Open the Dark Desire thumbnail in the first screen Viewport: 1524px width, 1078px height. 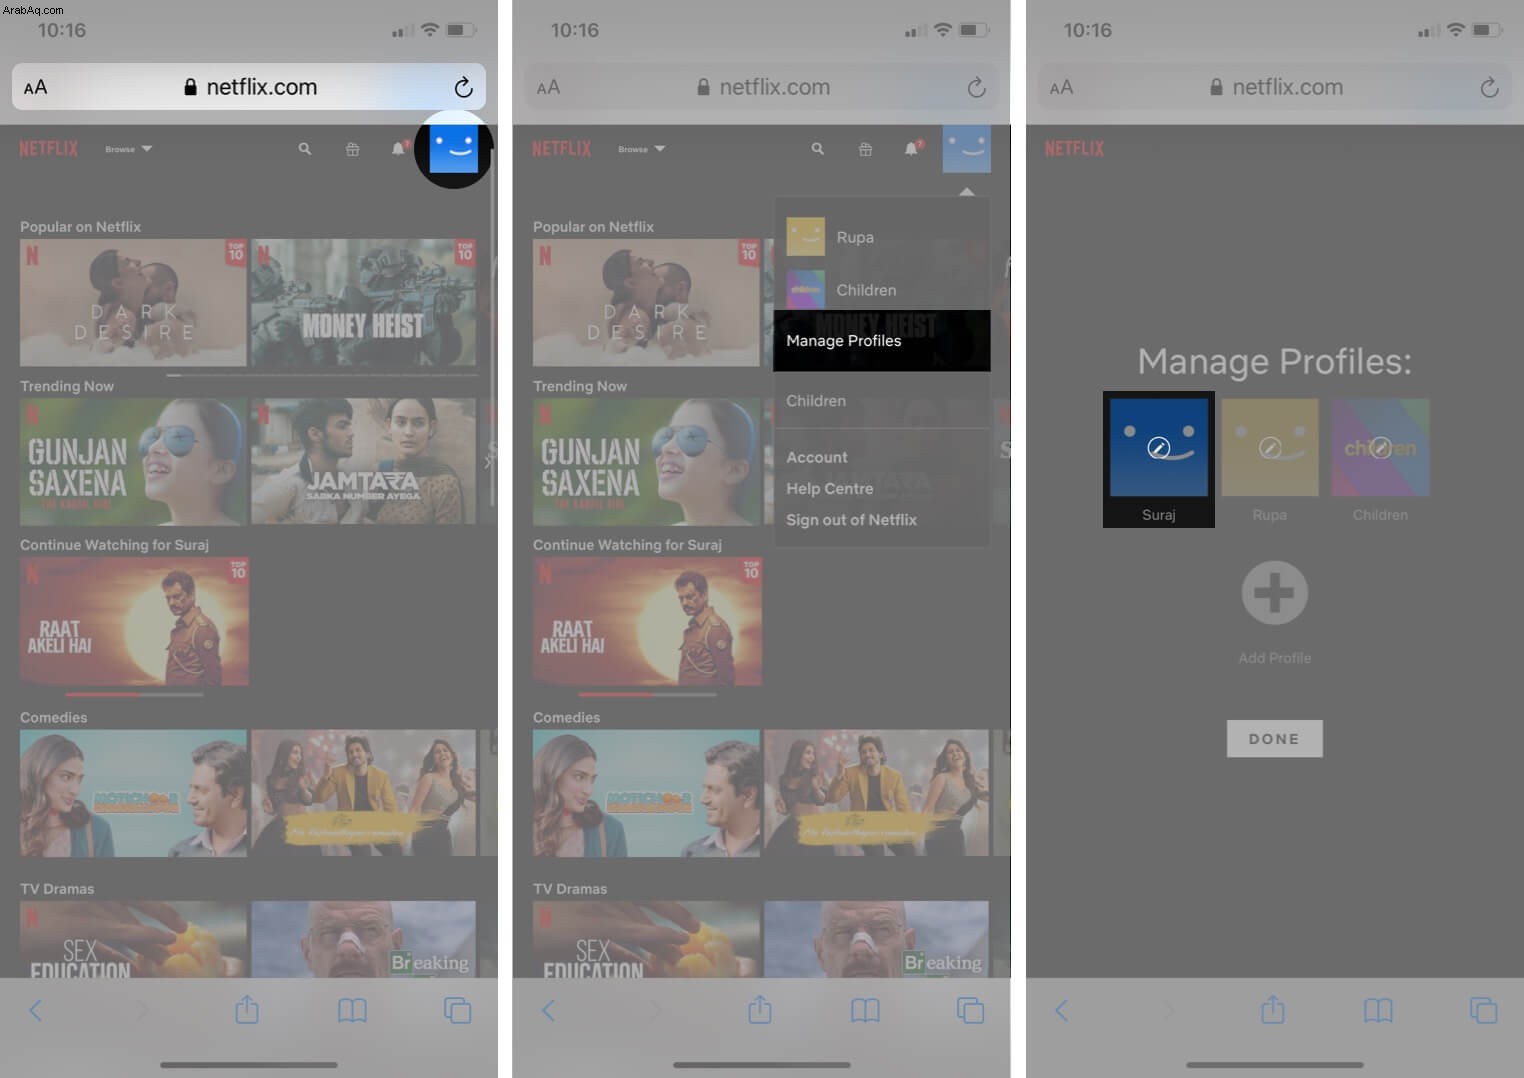133,302
